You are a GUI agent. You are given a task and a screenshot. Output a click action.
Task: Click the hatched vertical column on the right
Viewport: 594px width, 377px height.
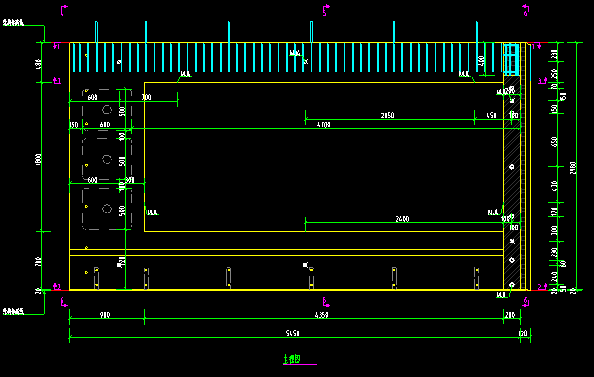coord(512,183)
